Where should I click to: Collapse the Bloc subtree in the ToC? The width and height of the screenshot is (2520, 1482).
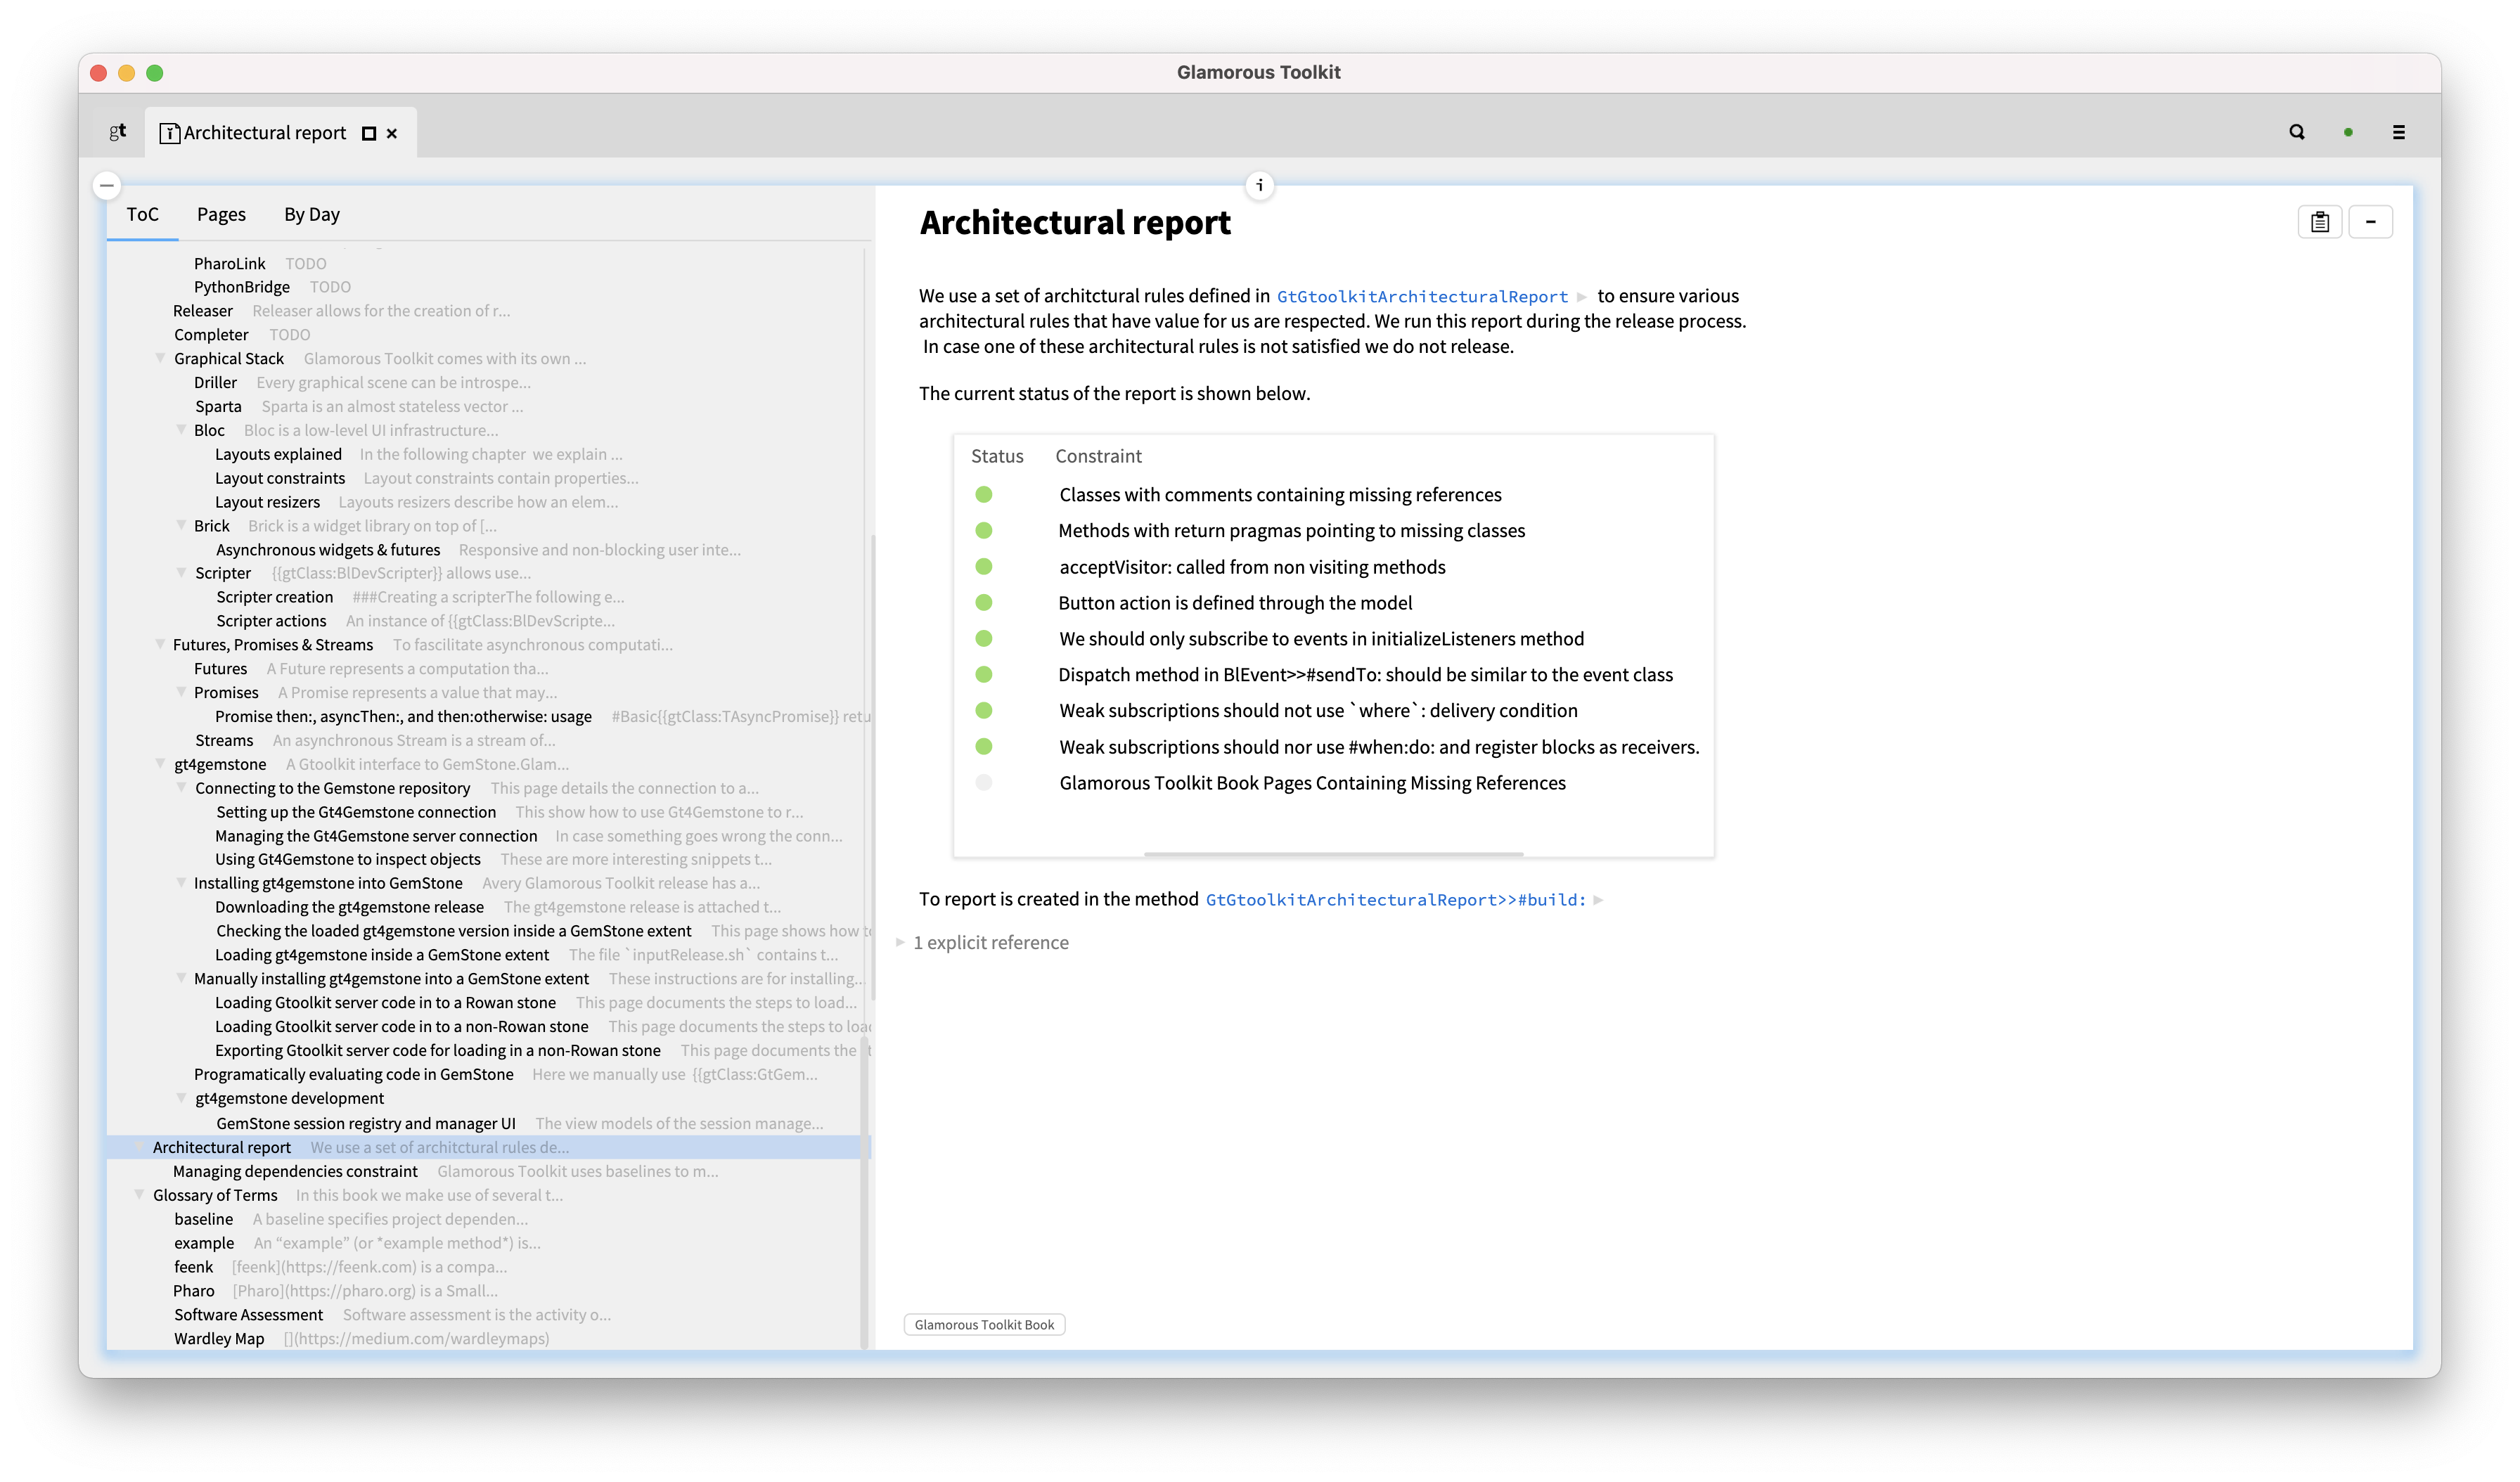(x=182, y=430)
